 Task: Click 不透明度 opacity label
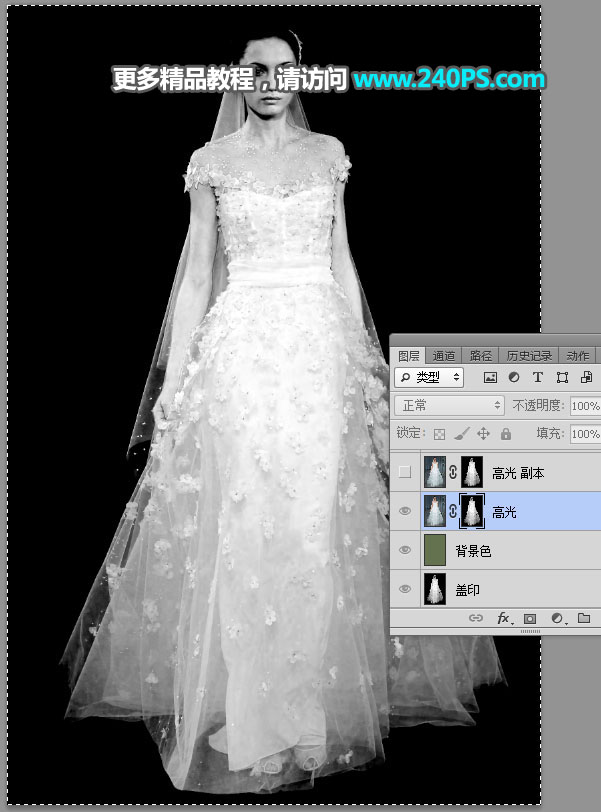[x=537, y=405]
